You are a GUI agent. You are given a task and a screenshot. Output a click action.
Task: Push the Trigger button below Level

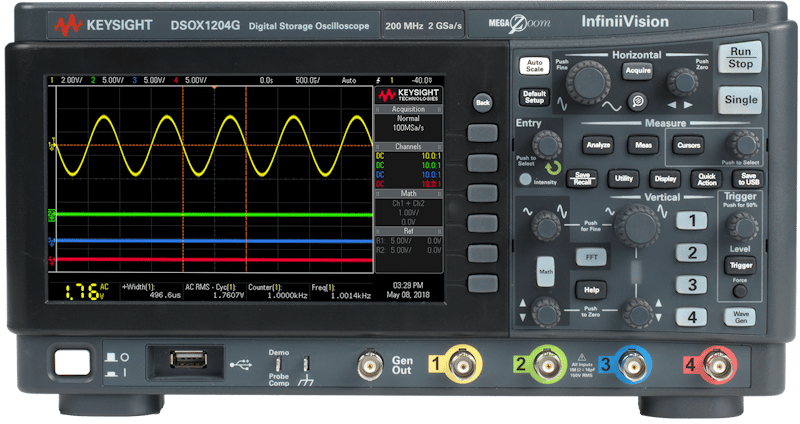(x=740, y=265)
